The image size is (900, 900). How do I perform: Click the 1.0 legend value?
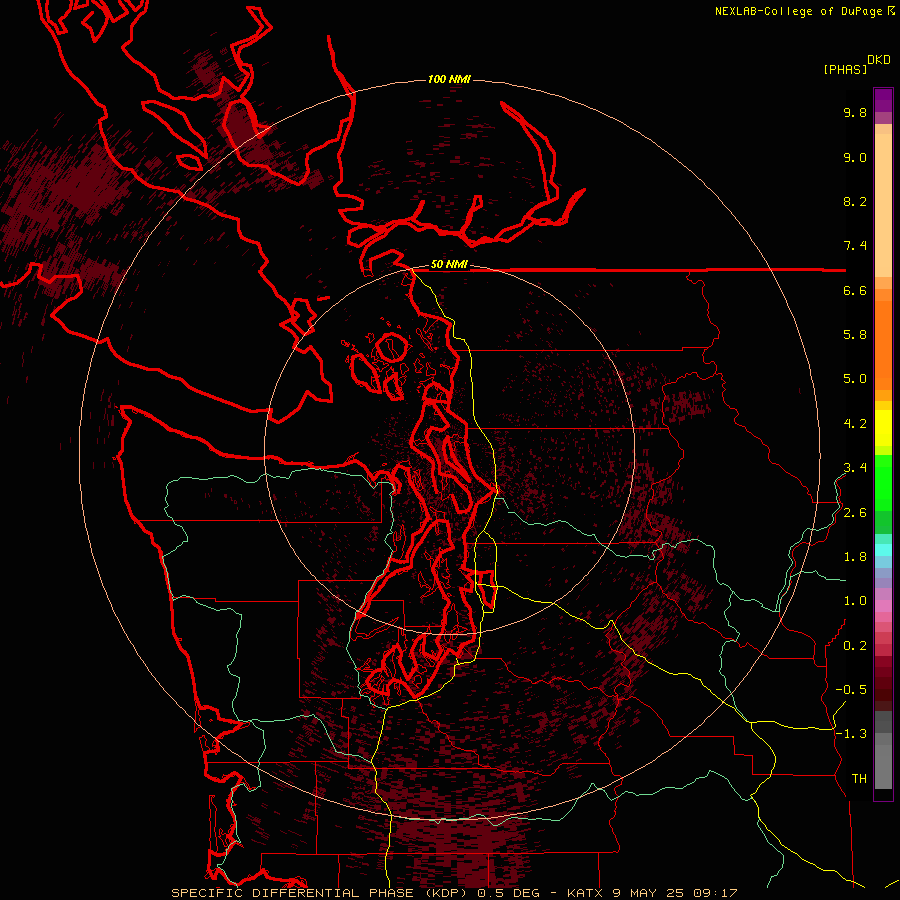(855, 601)
